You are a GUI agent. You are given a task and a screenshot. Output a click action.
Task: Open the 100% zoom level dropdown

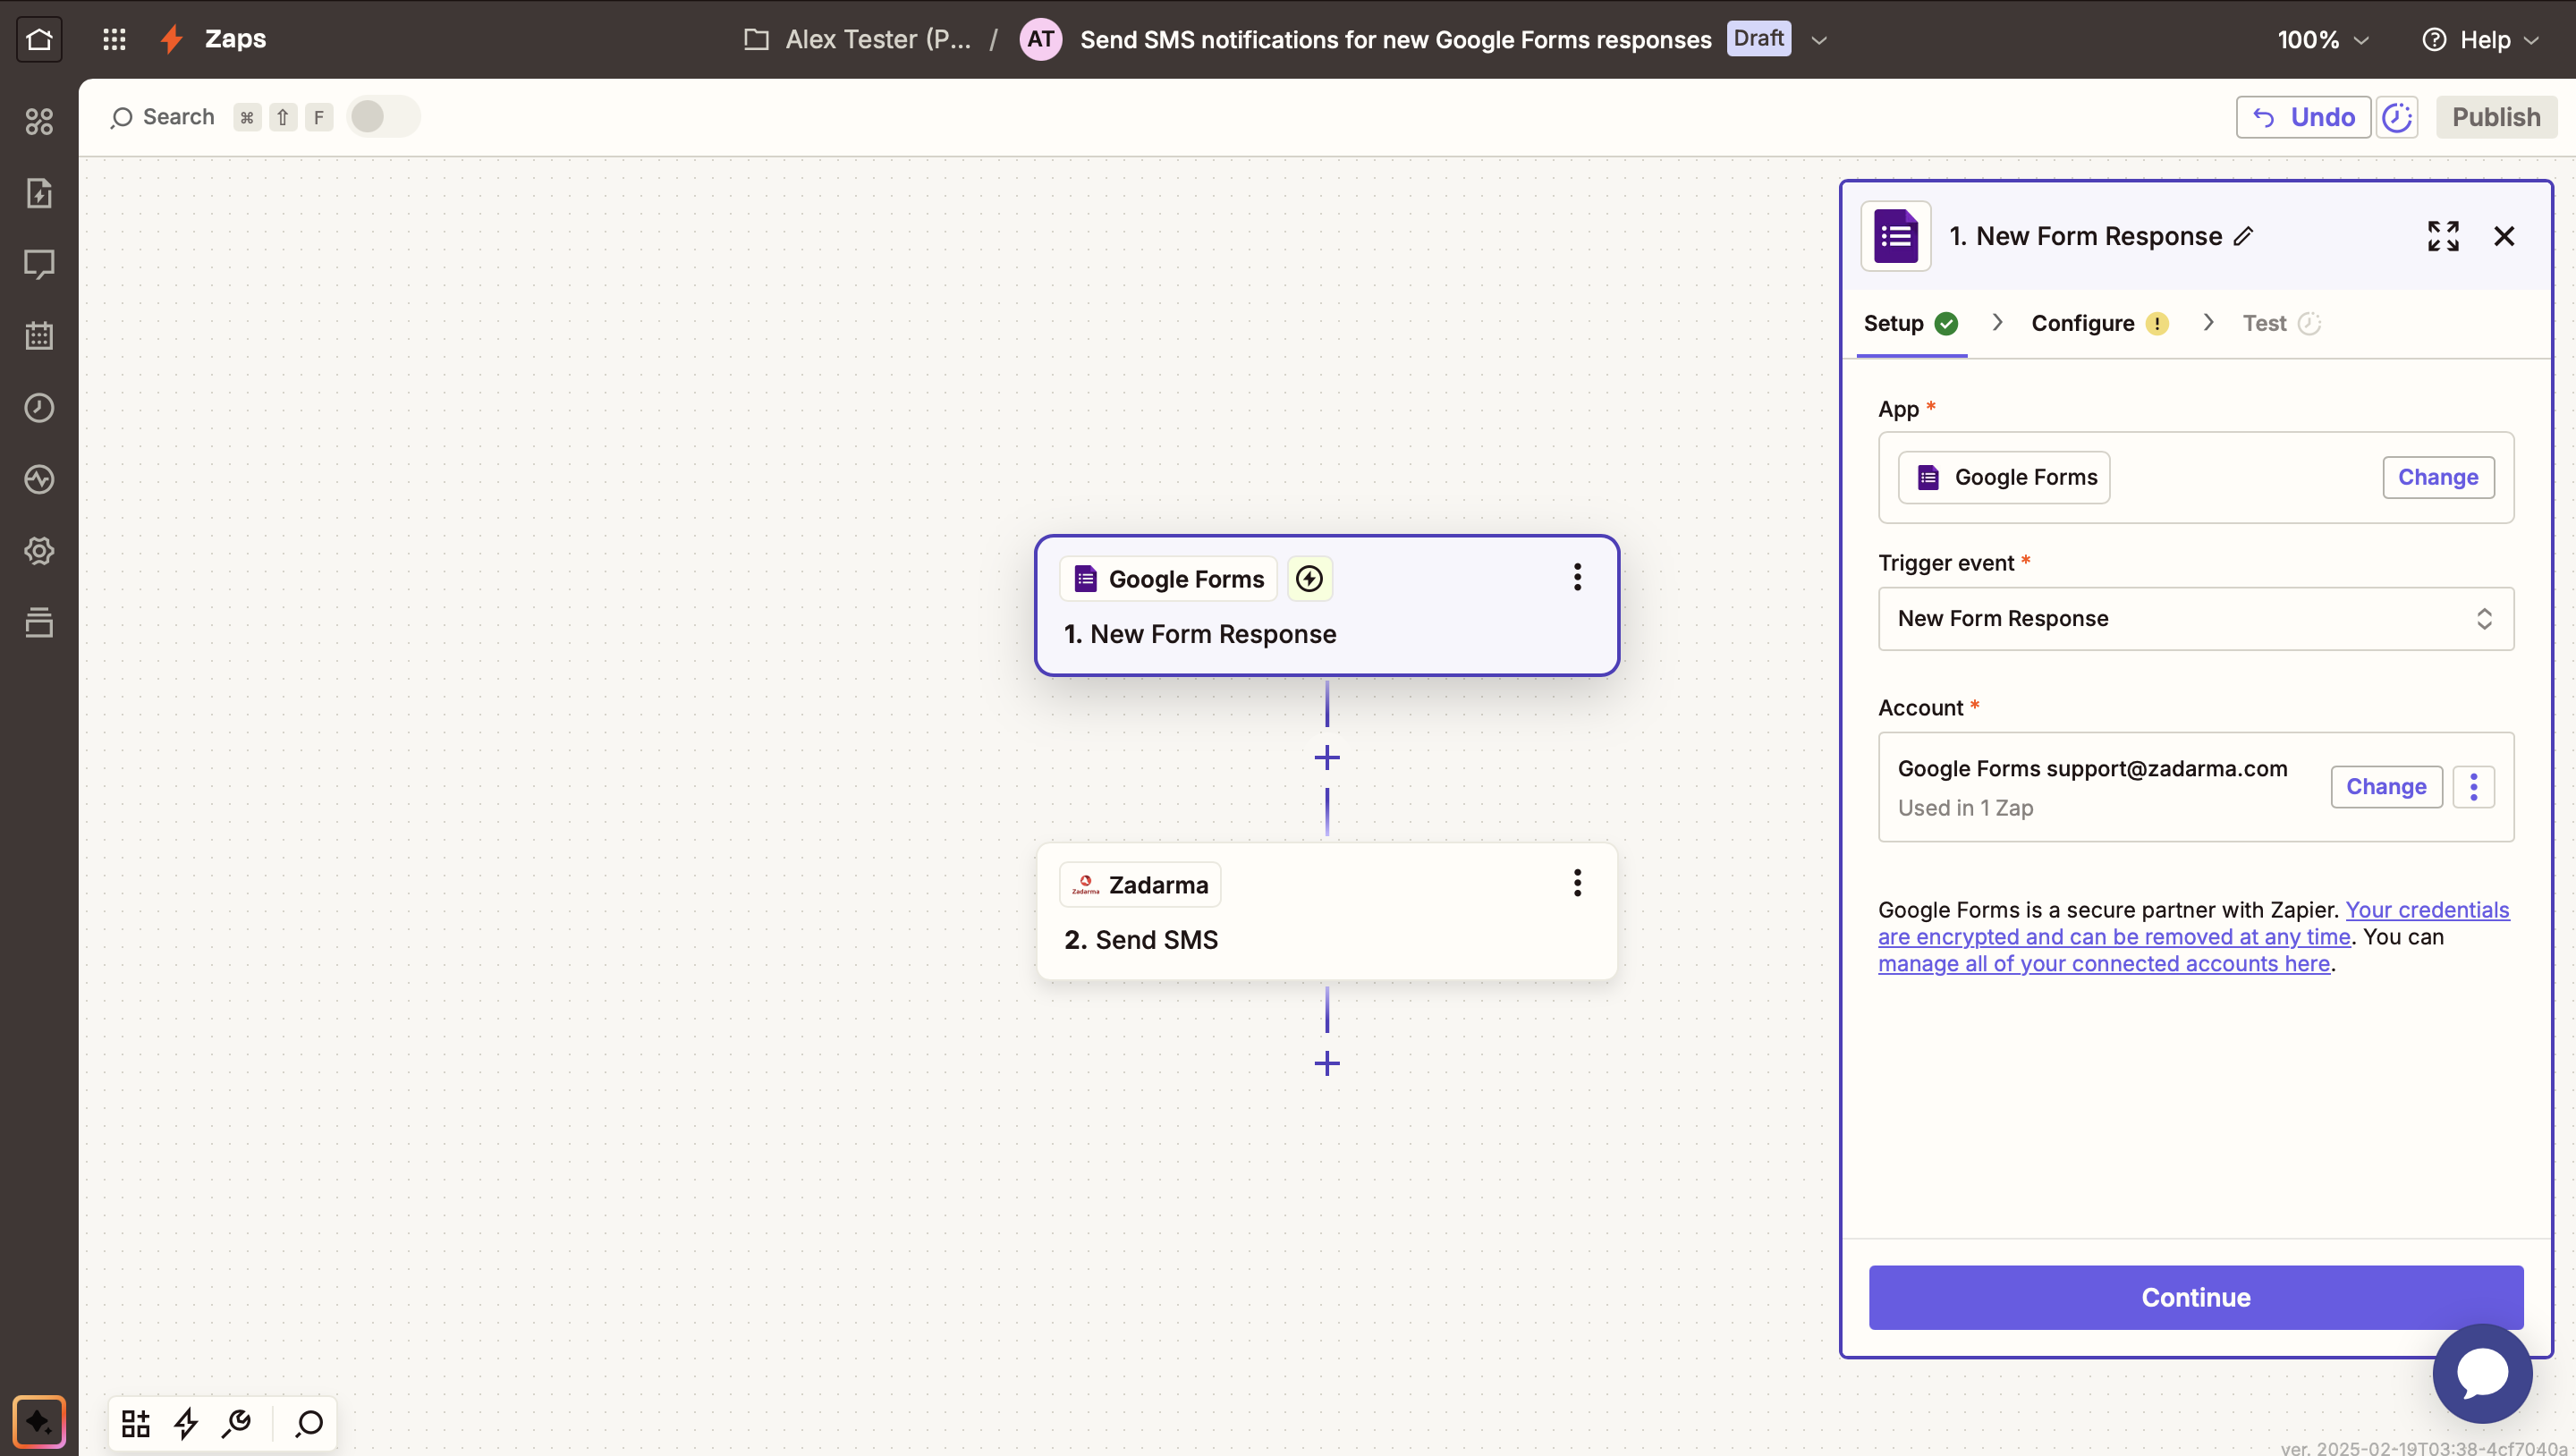2322,40
